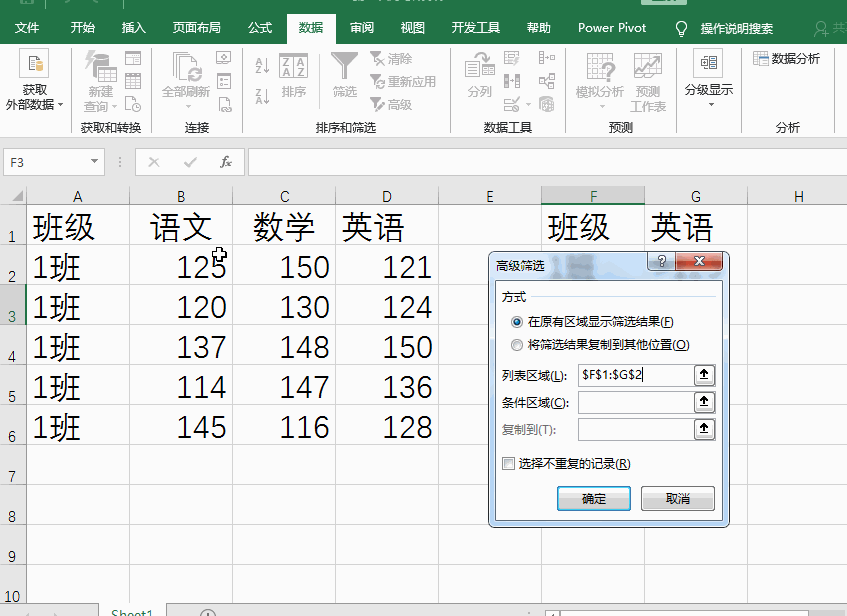Click cell B1 语文

click(x=181, y=225)
